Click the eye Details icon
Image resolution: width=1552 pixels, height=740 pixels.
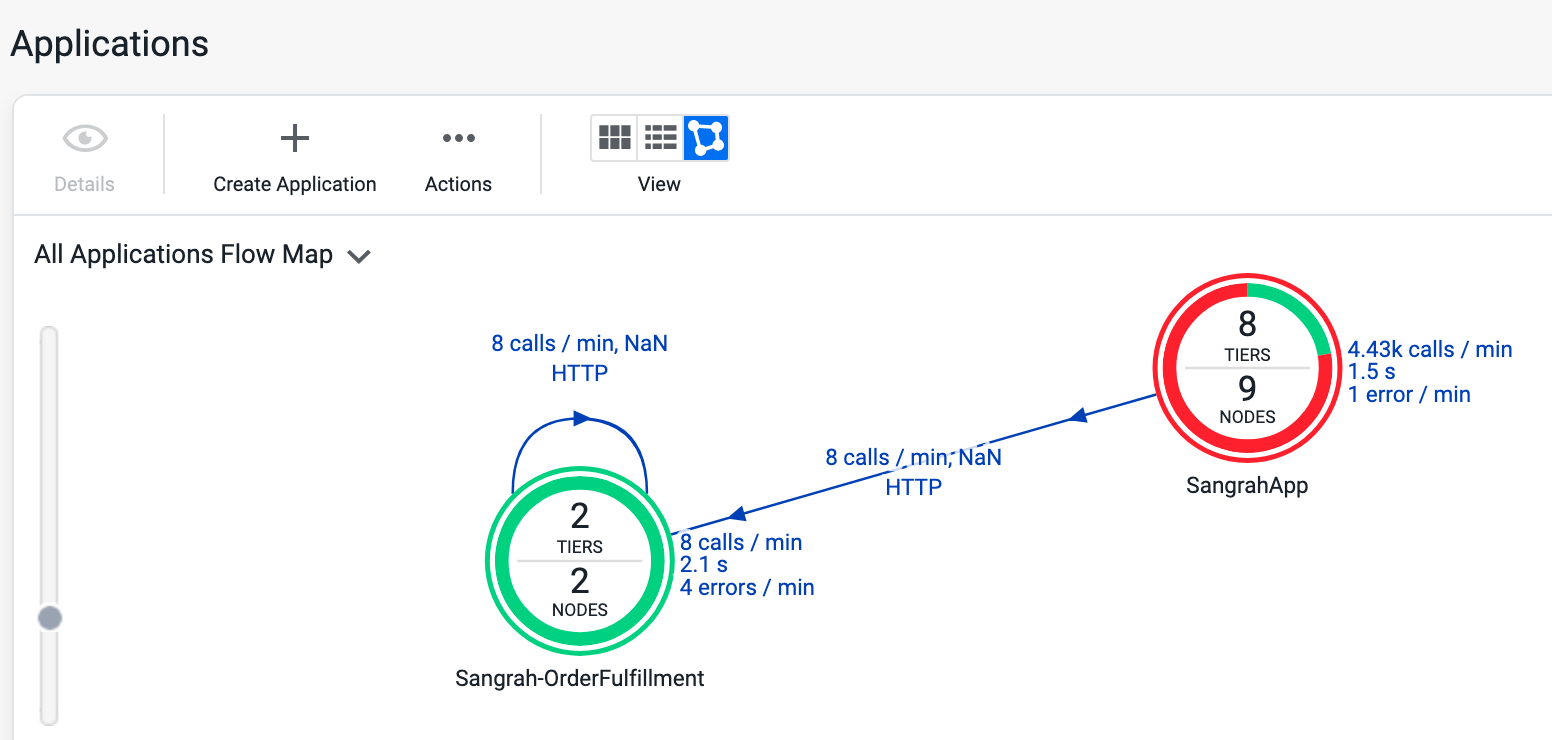(84, 138)
